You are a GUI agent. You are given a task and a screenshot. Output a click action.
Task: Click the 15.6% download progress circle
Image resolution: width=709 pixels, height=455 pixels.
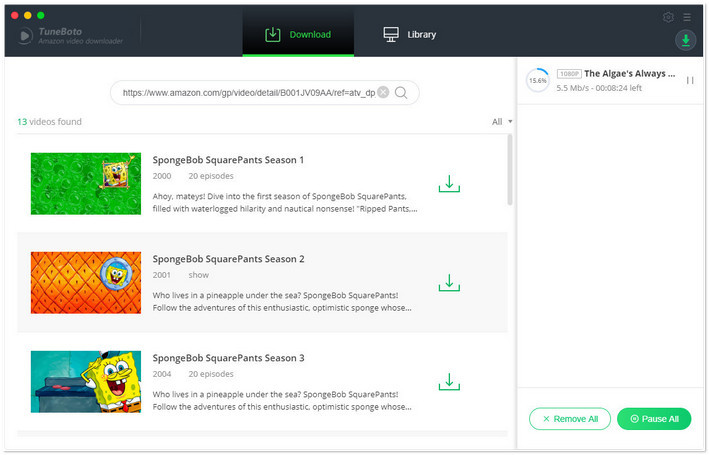coord(538,81)
